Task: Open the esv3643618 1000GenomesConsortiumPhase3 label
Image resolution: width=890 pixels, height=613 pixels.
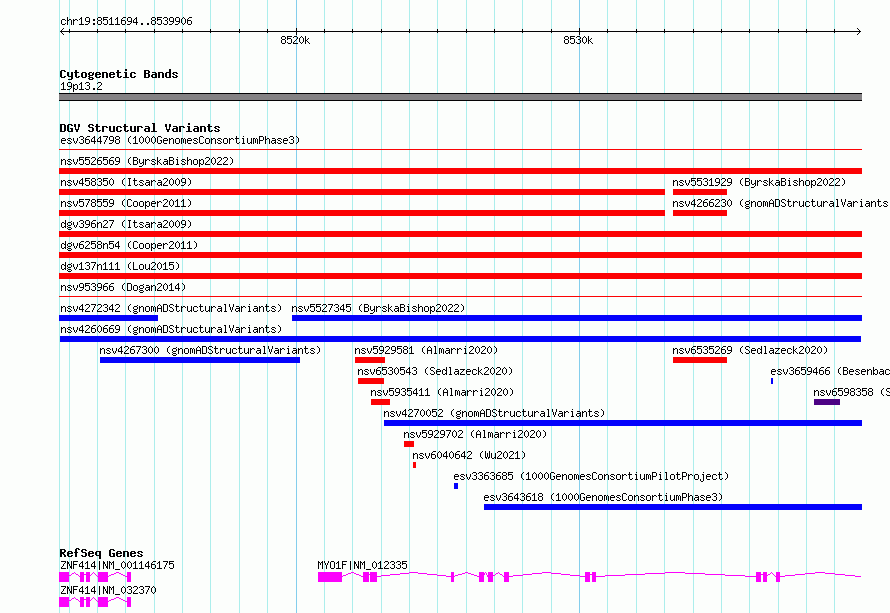Action: pyautogui.click(x=603, y=497)
